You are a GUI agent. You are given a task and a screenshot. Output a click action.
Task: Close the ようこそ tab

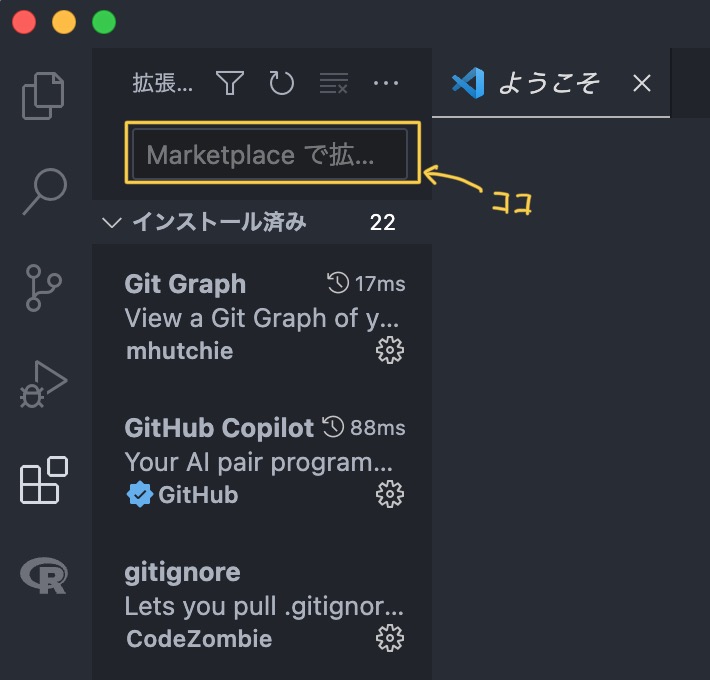(642, 83)
